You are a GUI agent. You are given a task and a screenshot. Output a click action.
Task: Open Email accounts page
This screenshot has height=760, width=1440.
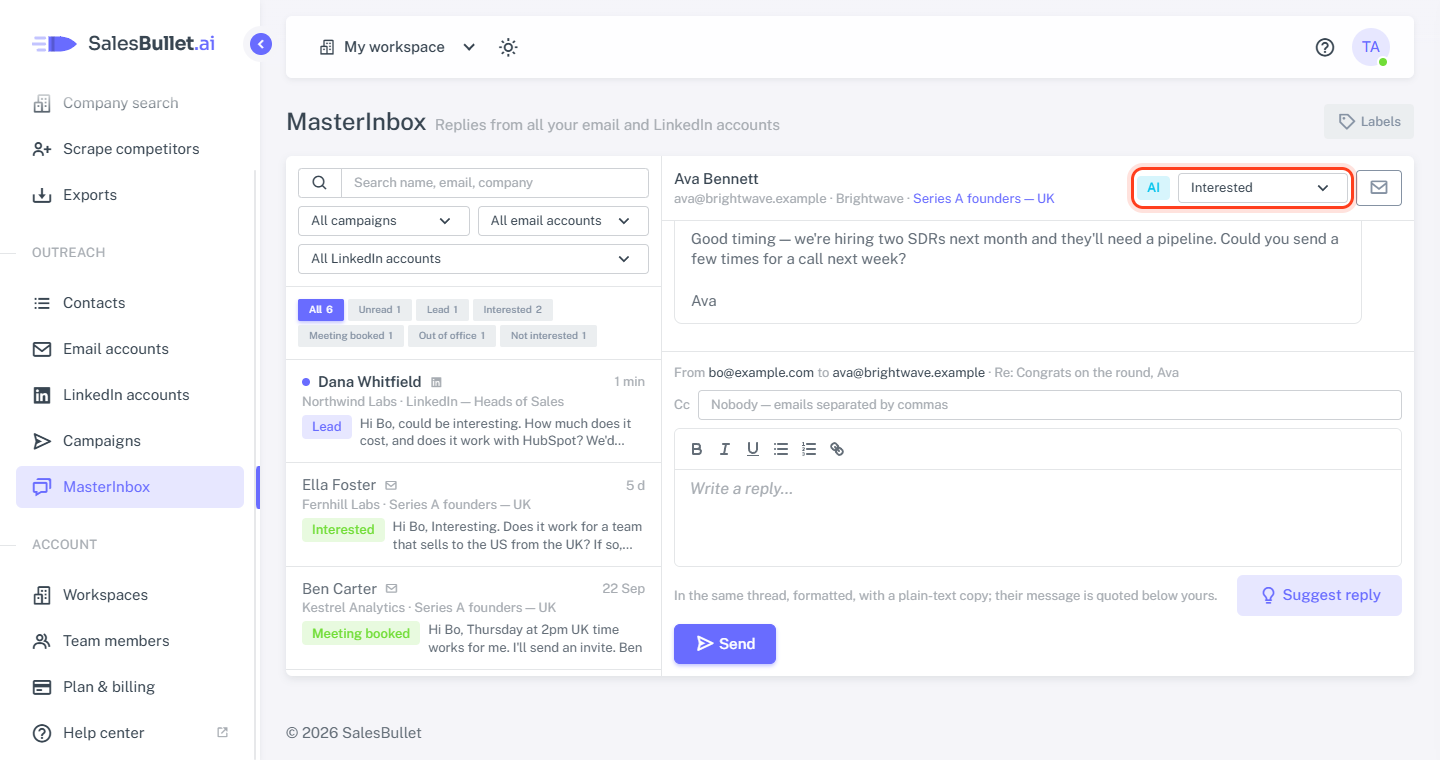(130, 349)
